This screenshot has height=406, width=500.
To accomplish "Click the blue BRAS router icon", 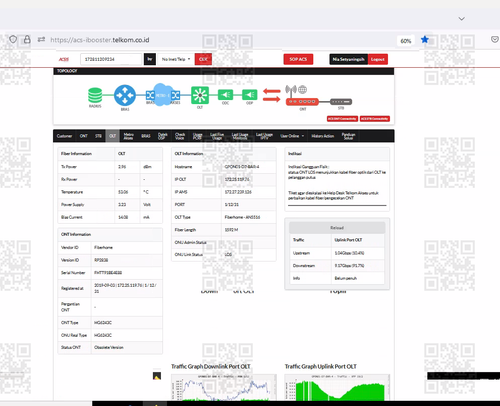I will pos(125,95).
